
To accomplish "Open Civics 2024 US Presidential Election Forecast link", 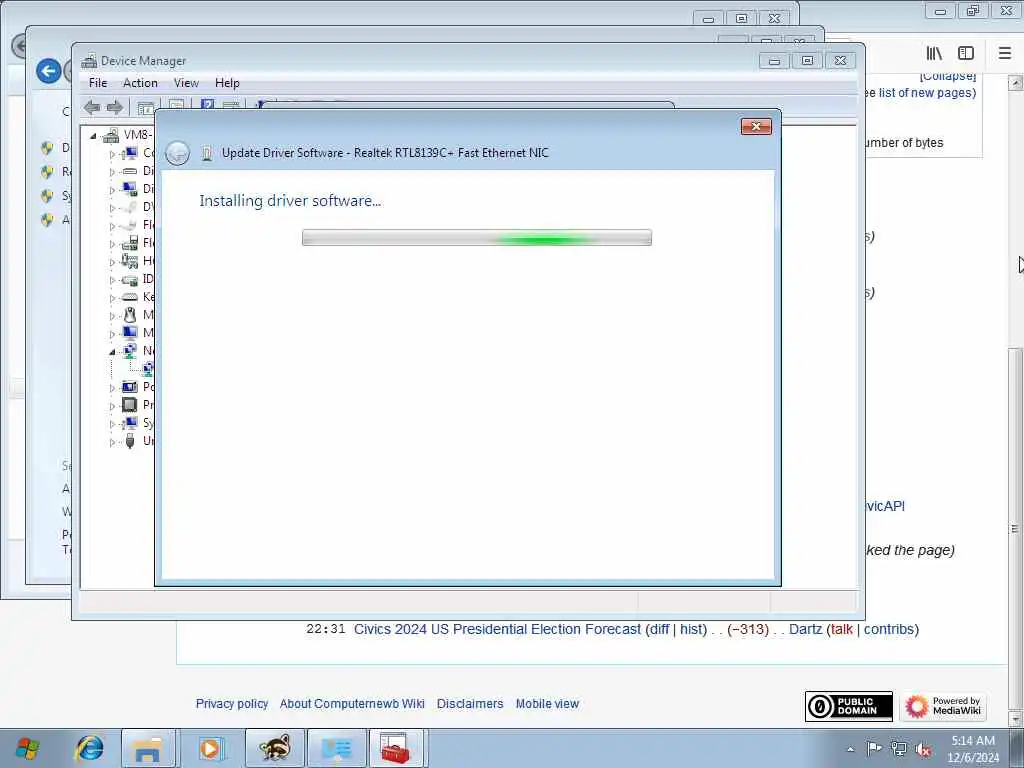I will tap(498, 630).
